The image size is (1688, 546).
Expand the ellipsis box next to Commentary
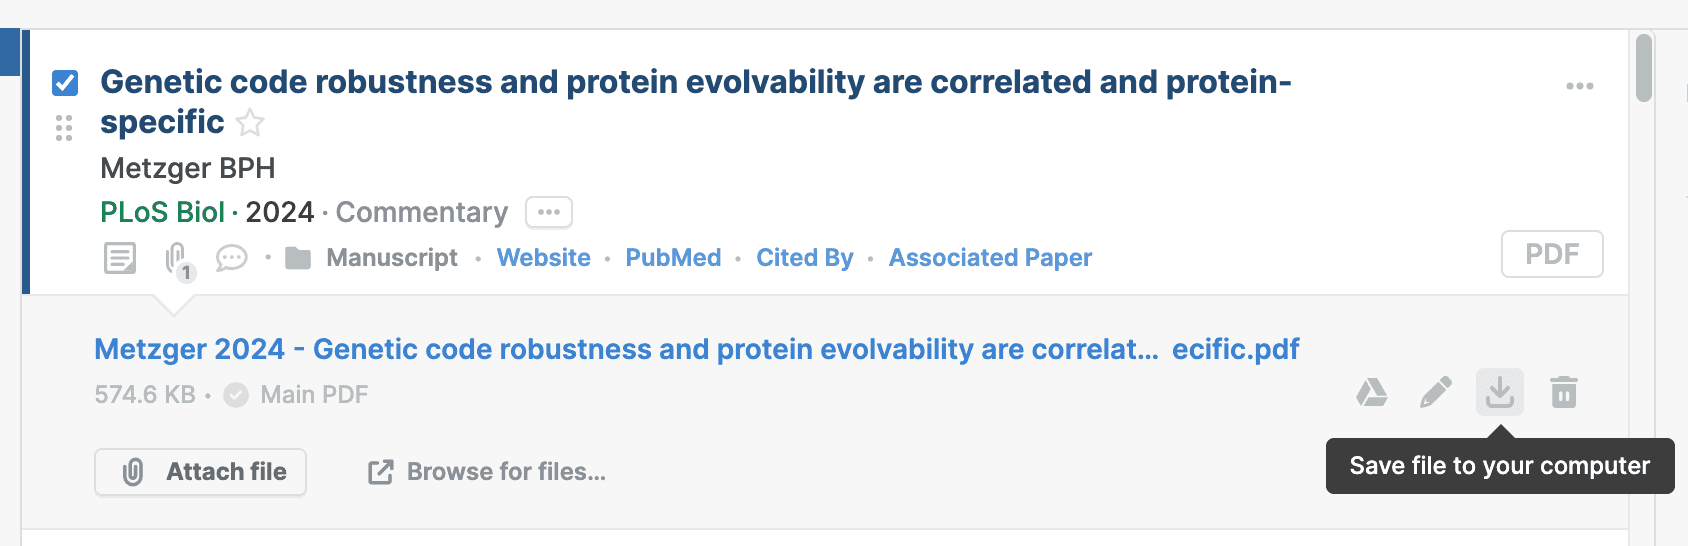click(x=549, y=212)
